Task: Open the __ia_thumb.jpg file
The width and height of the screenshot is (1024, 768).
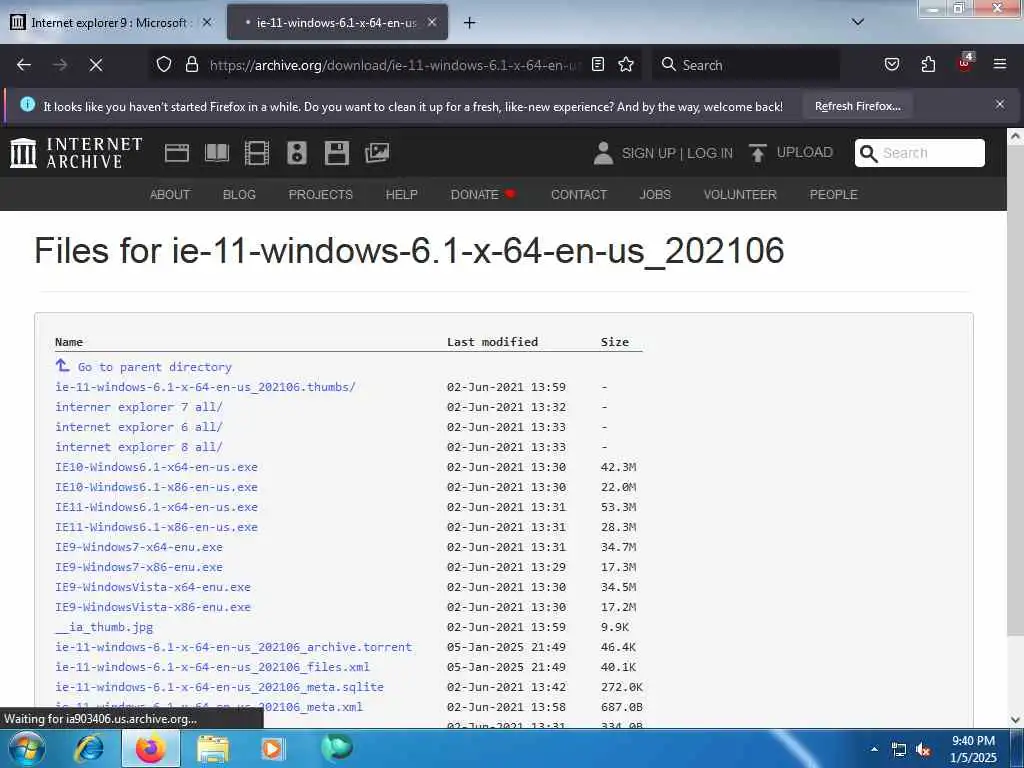Action: (x=104, y=627)
